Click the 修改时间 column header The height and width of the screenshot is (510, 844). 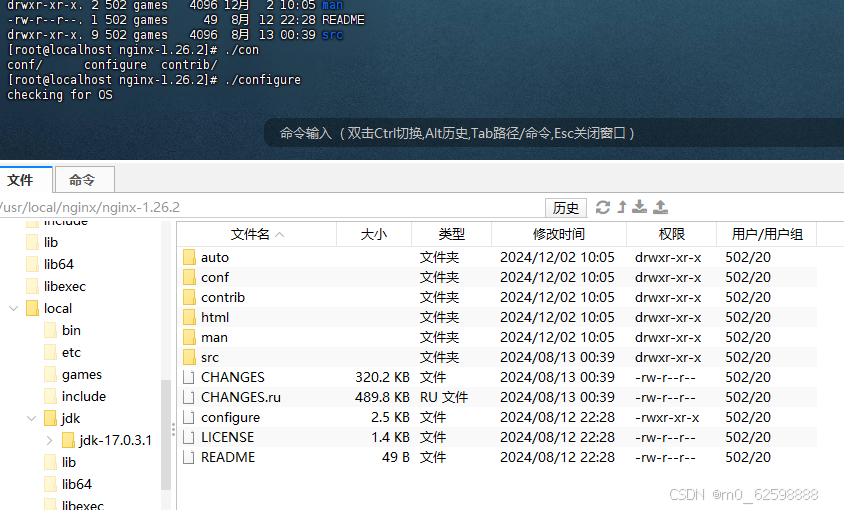[559, 234]
